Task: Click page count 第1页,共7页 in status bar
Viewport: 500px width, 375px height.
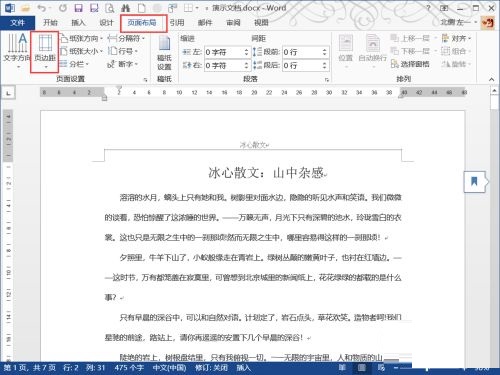Action: tap(29, 368)
